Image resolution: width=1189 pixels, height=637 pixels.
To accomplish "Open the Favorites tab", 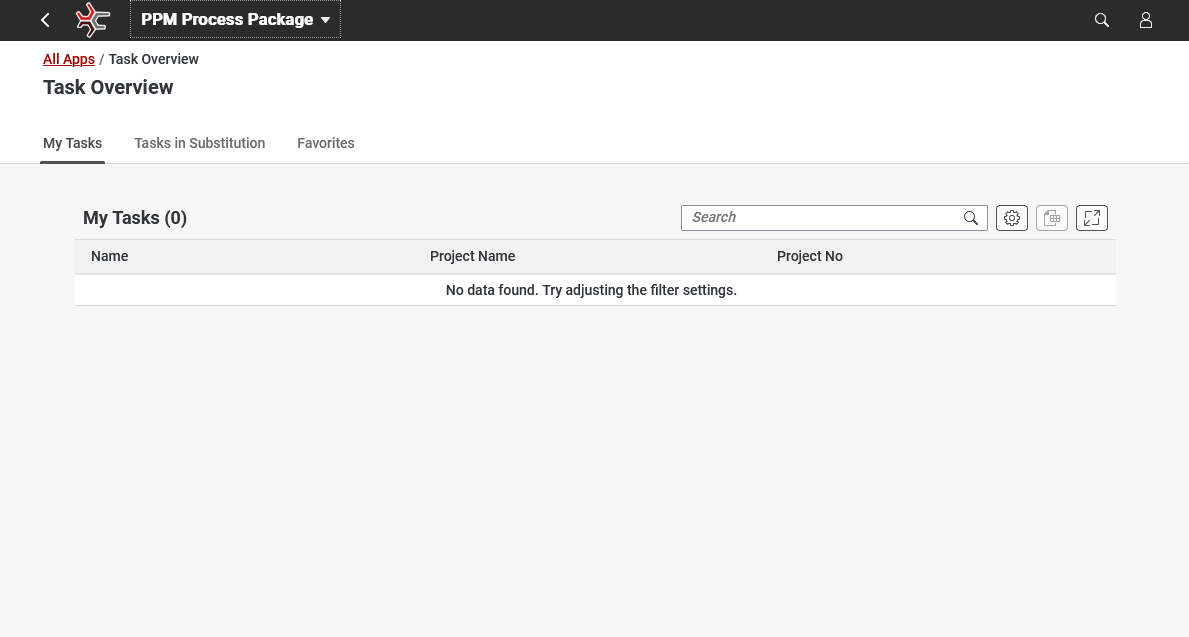I will click(326, 143).
